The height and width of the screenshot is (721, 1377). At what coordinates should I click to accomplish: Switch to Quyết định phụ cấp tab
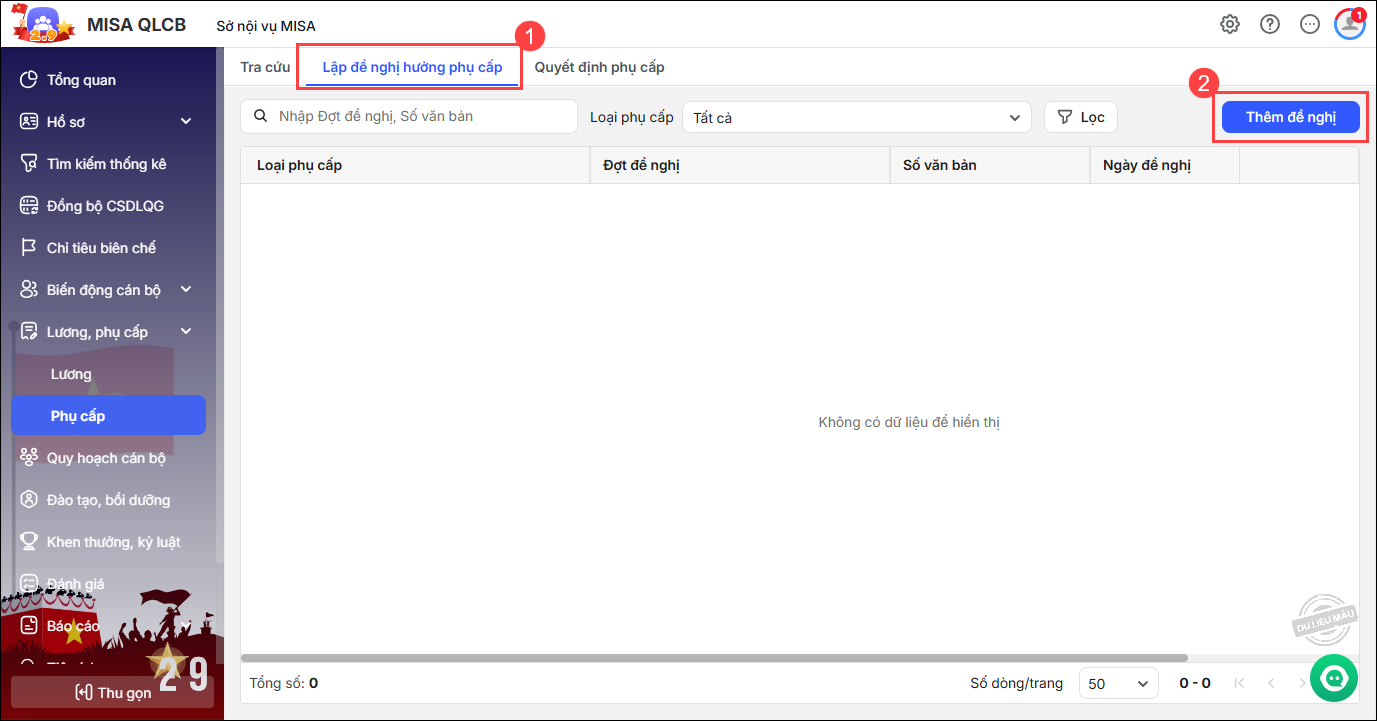click(x=599, y=68)
